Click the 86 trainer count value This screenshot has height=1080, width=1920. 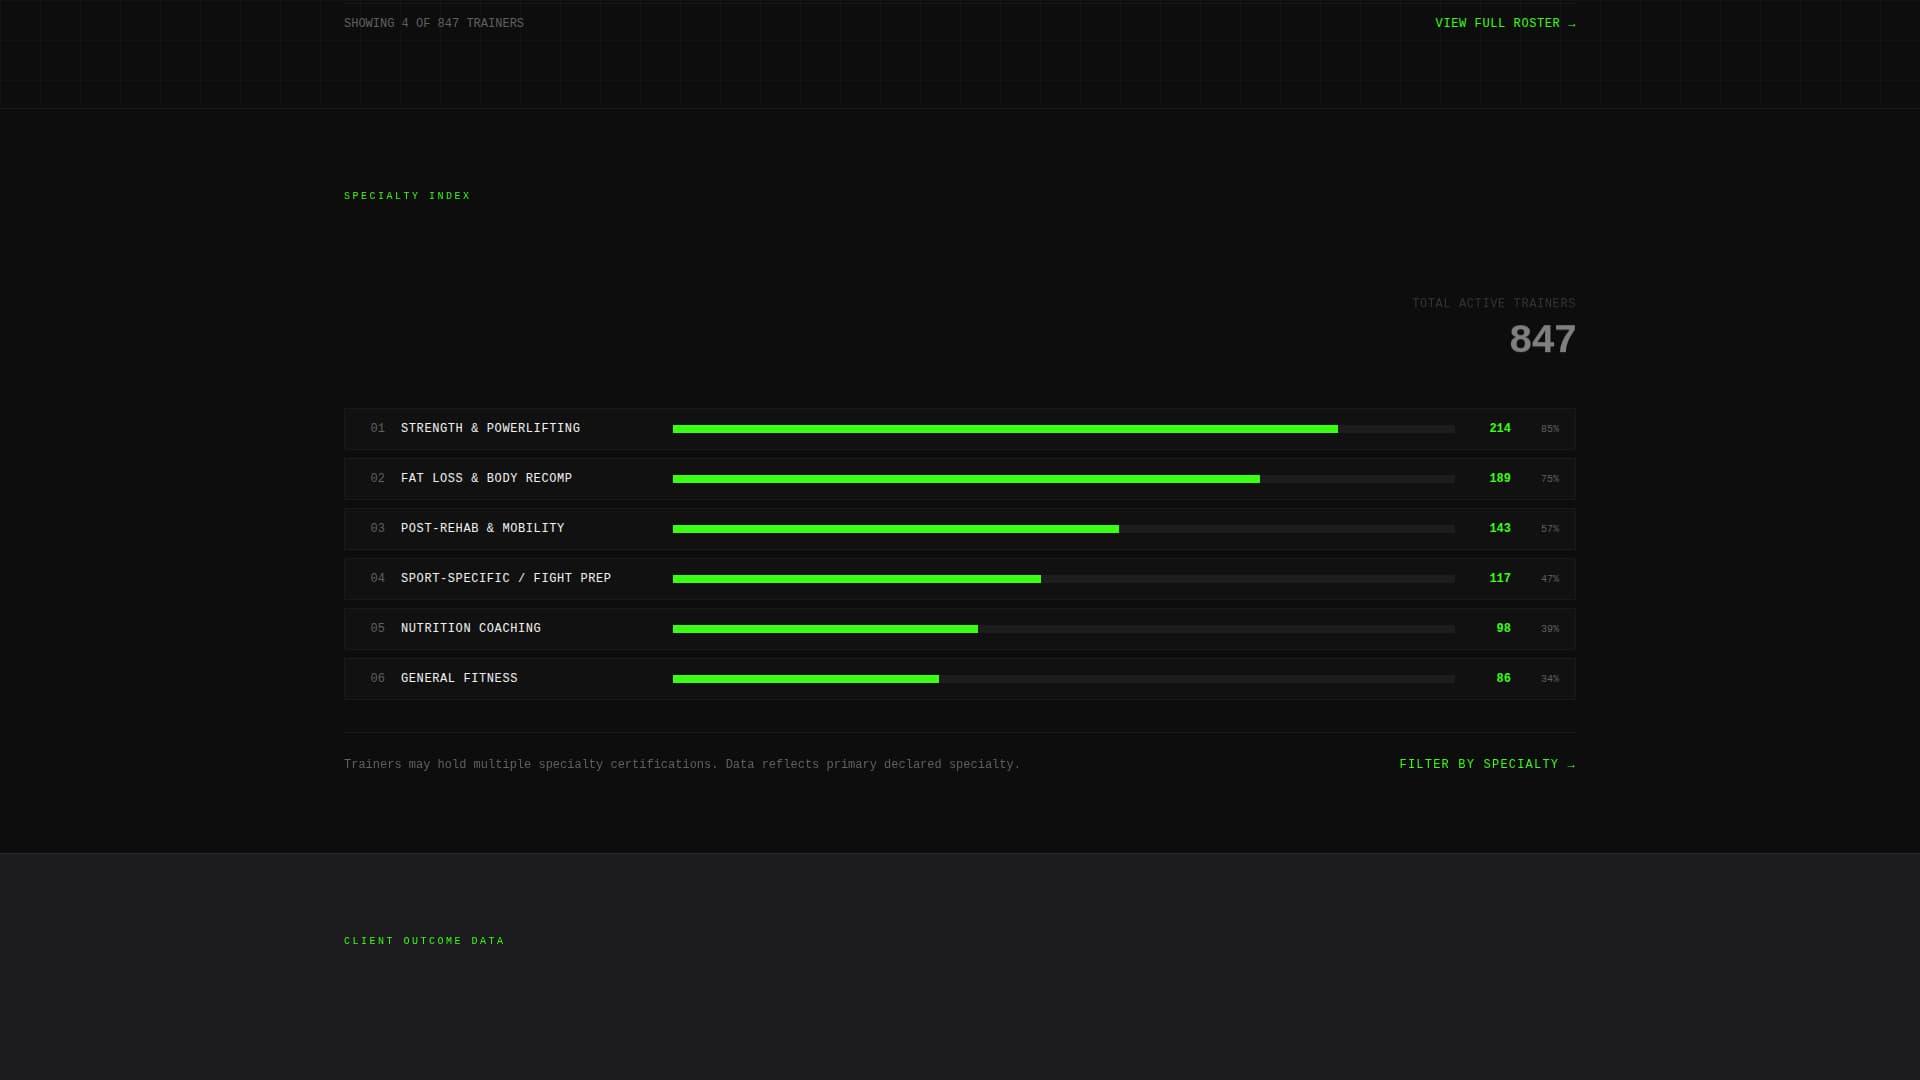(1503, 678)
